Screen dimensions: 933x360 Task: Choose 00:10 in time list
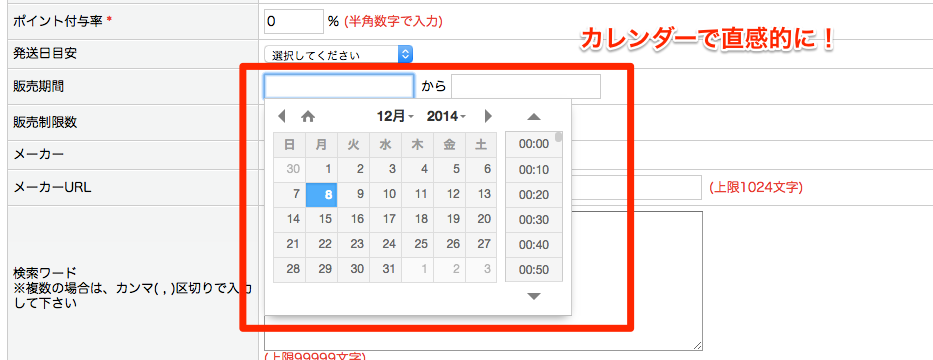(x=534, y=170)
